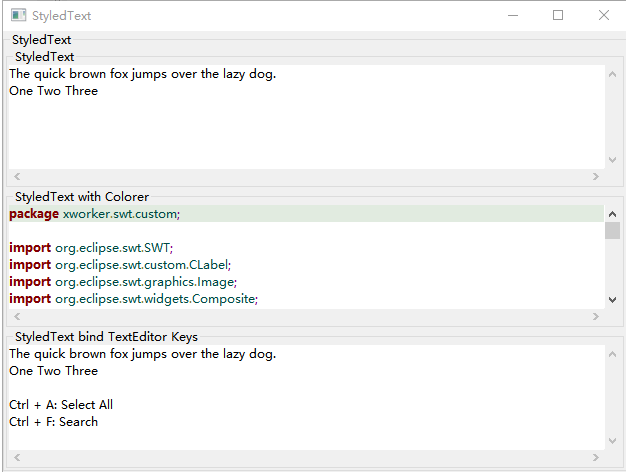The height and width of the screenshot is (472, 626).
Task: Click scroll-up arrow in the Colorer code panel
Action: coord(612,213)
